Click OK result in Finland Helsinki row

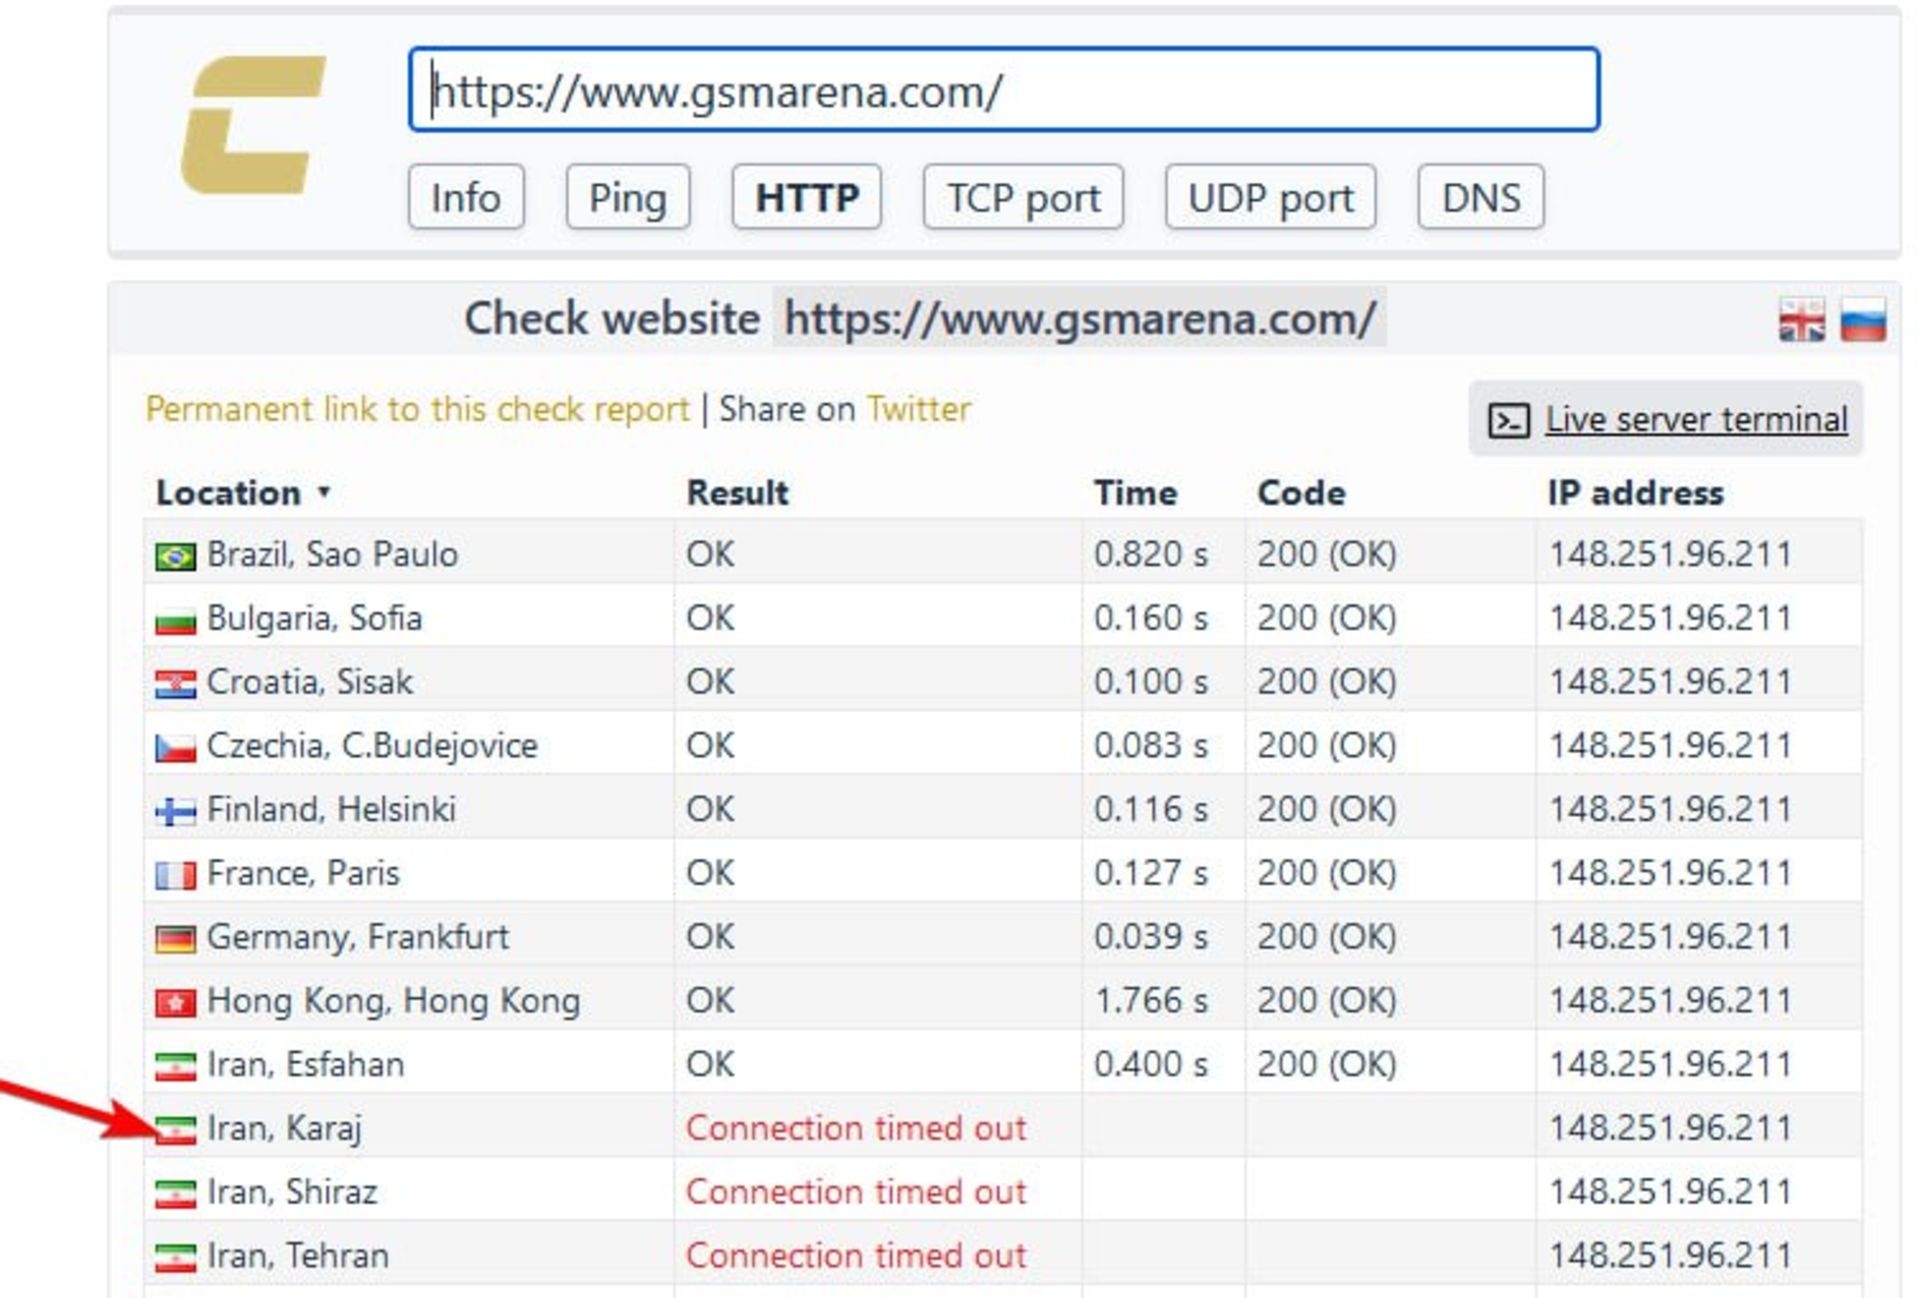pyautogui.click(x=710, y=809)
